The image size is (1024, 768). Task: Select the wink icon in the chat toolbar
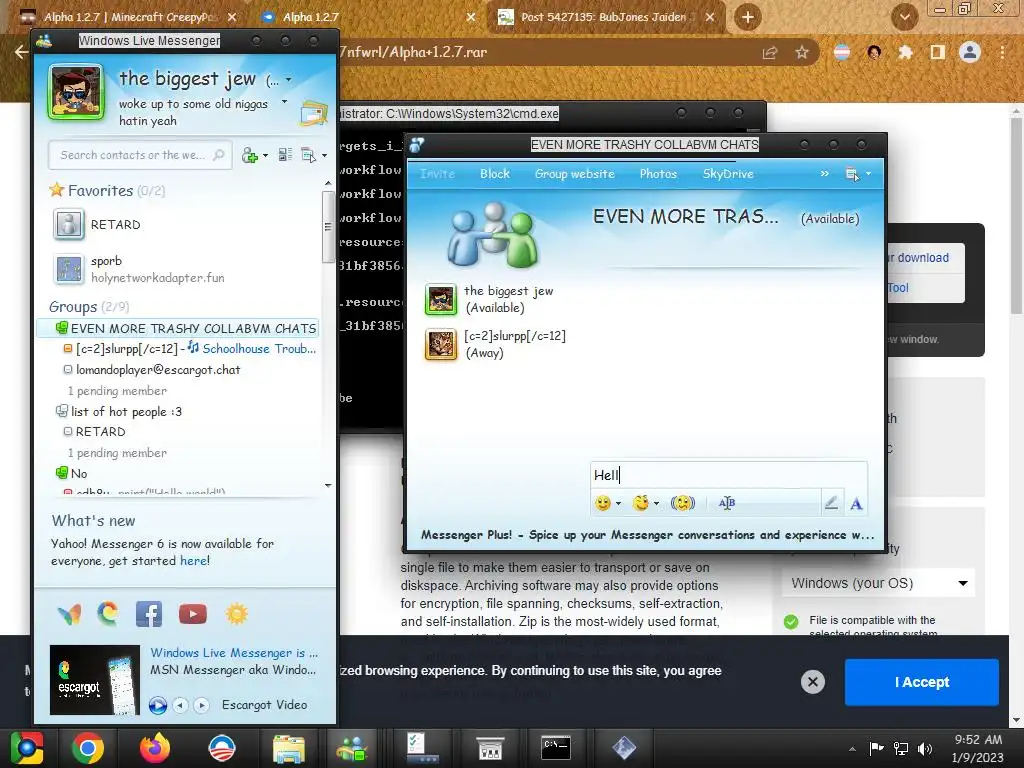(641, 503)
